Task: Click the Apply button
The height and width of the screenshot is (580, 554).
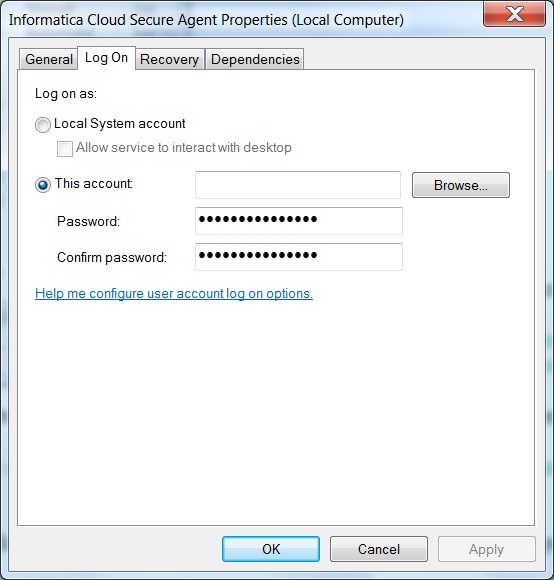Action: pyautogui.click(x=487, y=549)
